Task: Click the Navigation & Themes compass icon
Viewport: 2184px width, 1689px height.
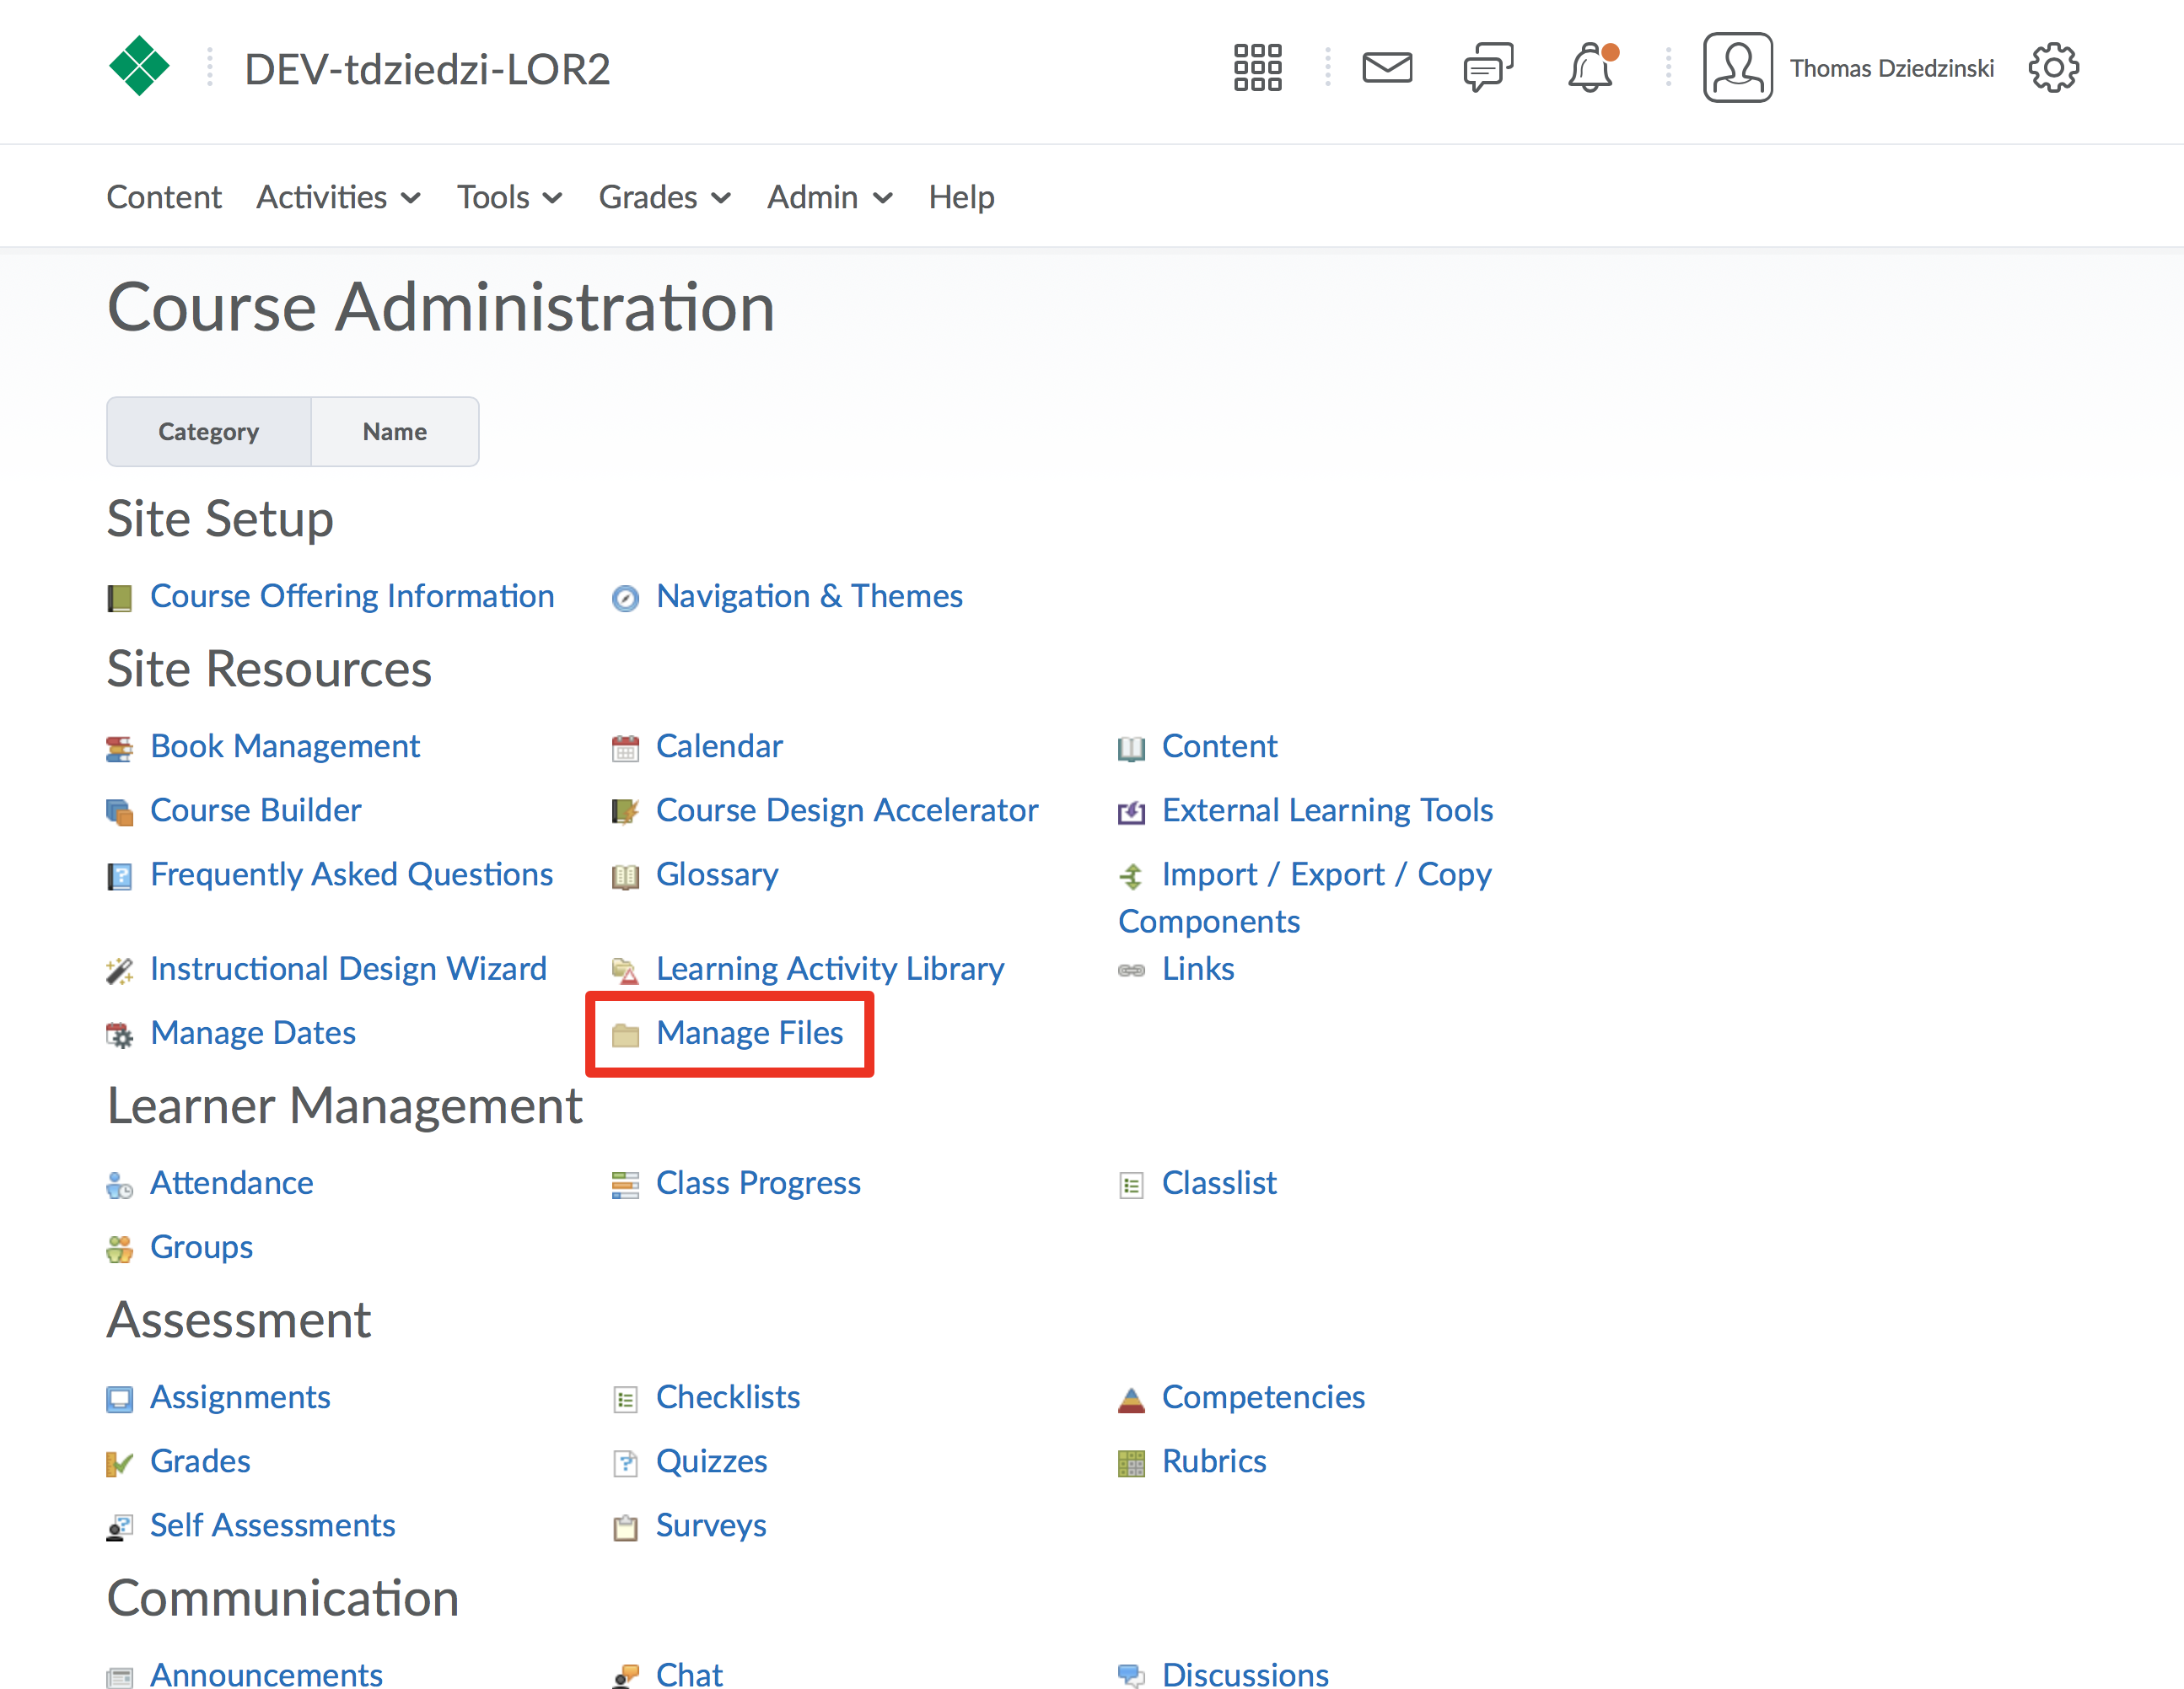Action: coord(625,598)
